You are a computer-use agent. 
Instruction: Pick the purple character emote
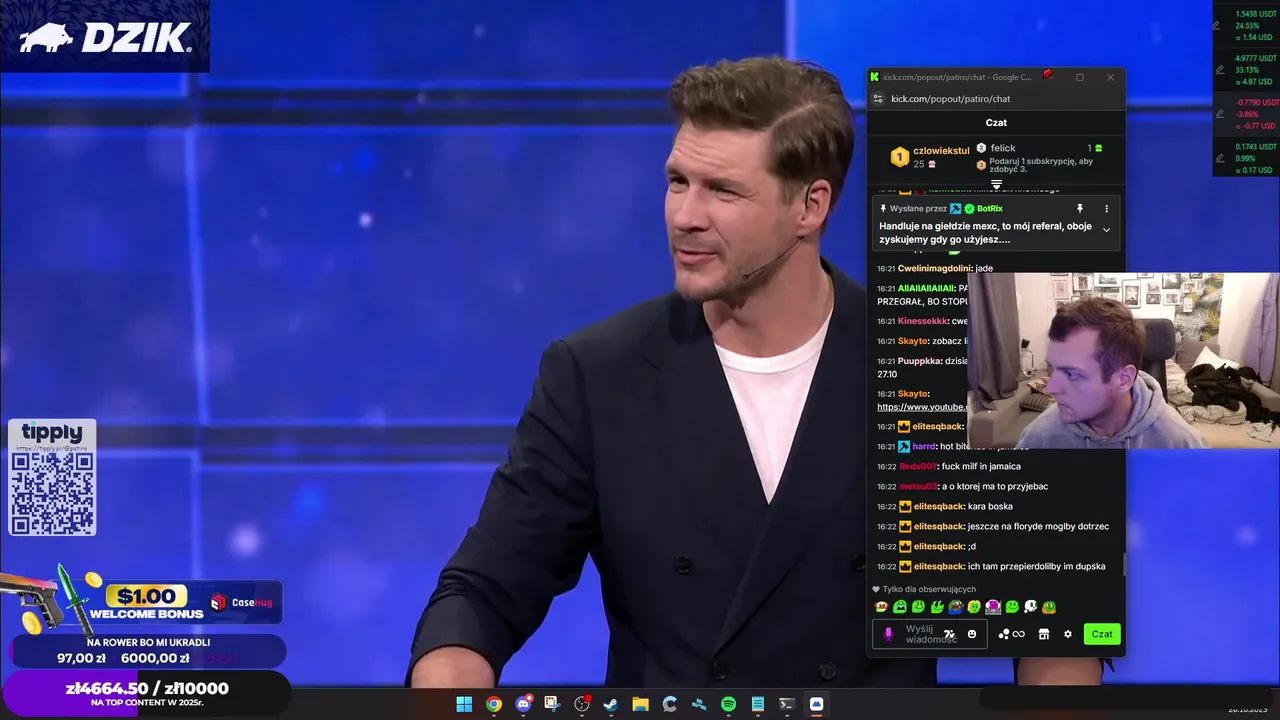(993, 606)
